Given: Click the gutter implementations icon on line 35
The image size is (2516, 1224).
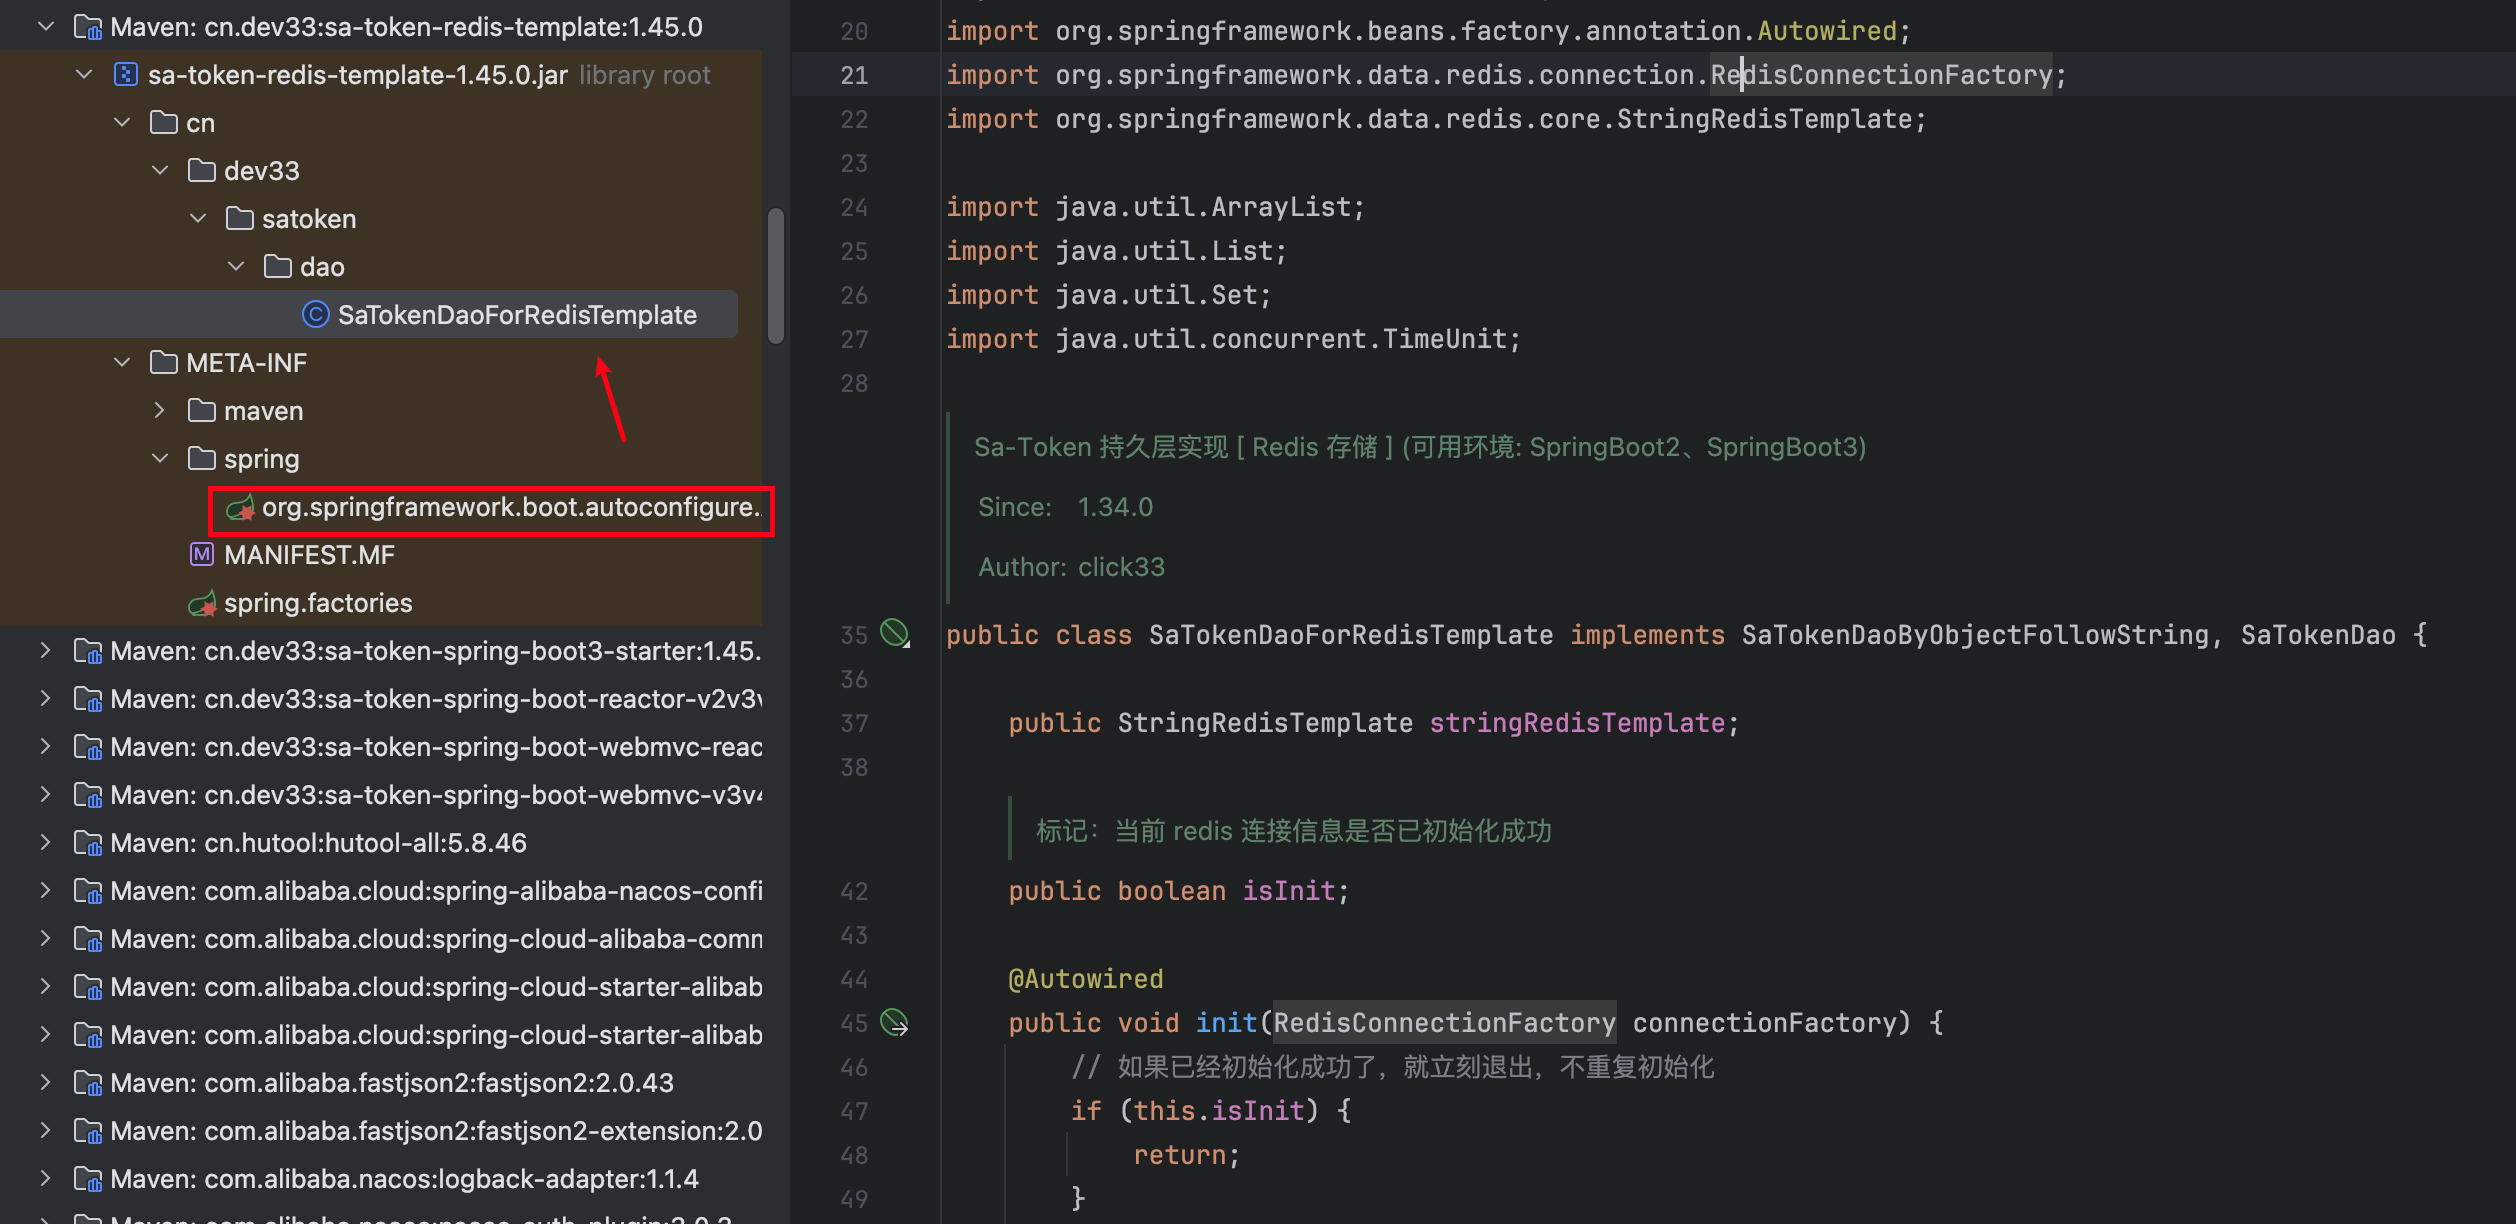Looking at the screenshot, I should click(894, 633).
